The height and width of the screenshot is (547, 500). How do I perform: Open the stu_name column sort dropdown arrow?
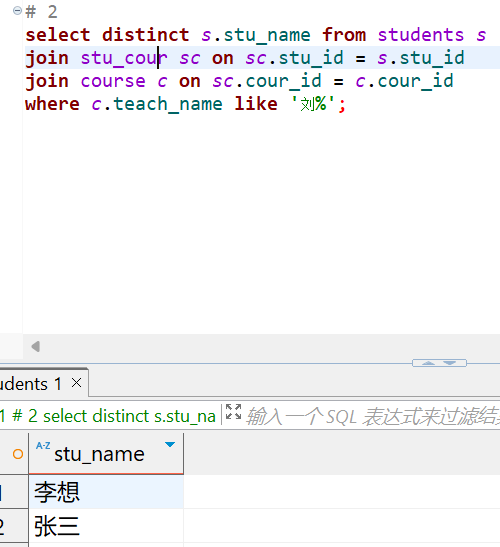tap(170, 444)
